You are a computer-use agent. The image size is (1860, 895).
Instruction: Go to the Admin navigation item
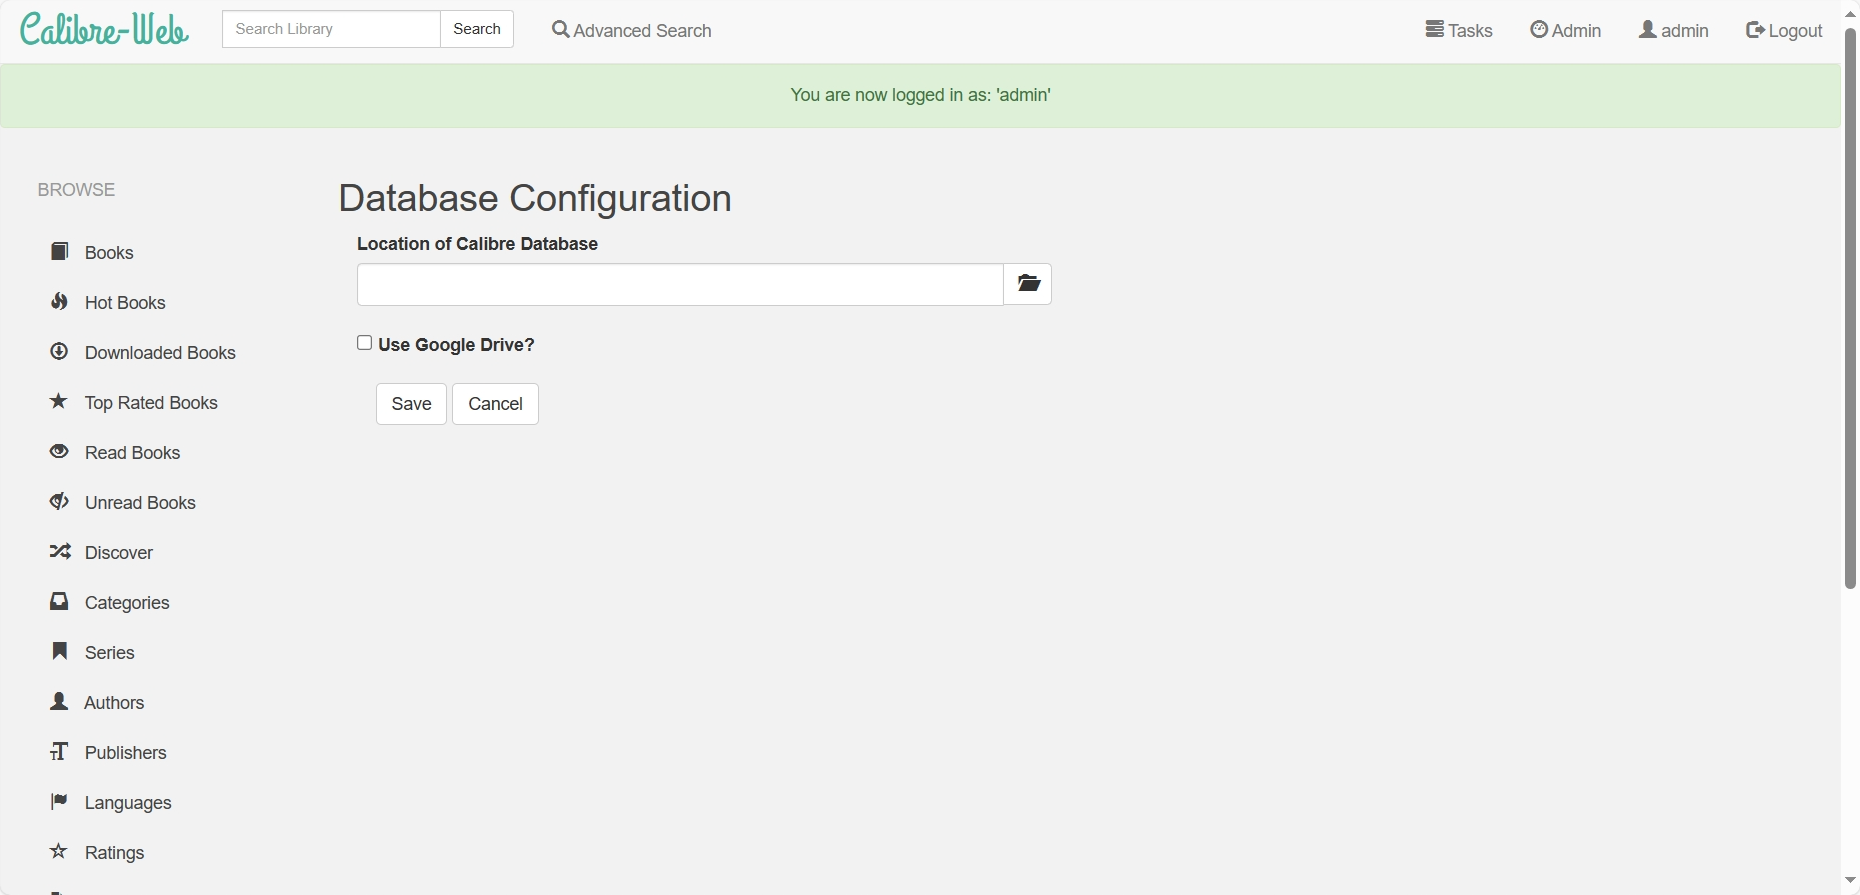pos(1566,30)
